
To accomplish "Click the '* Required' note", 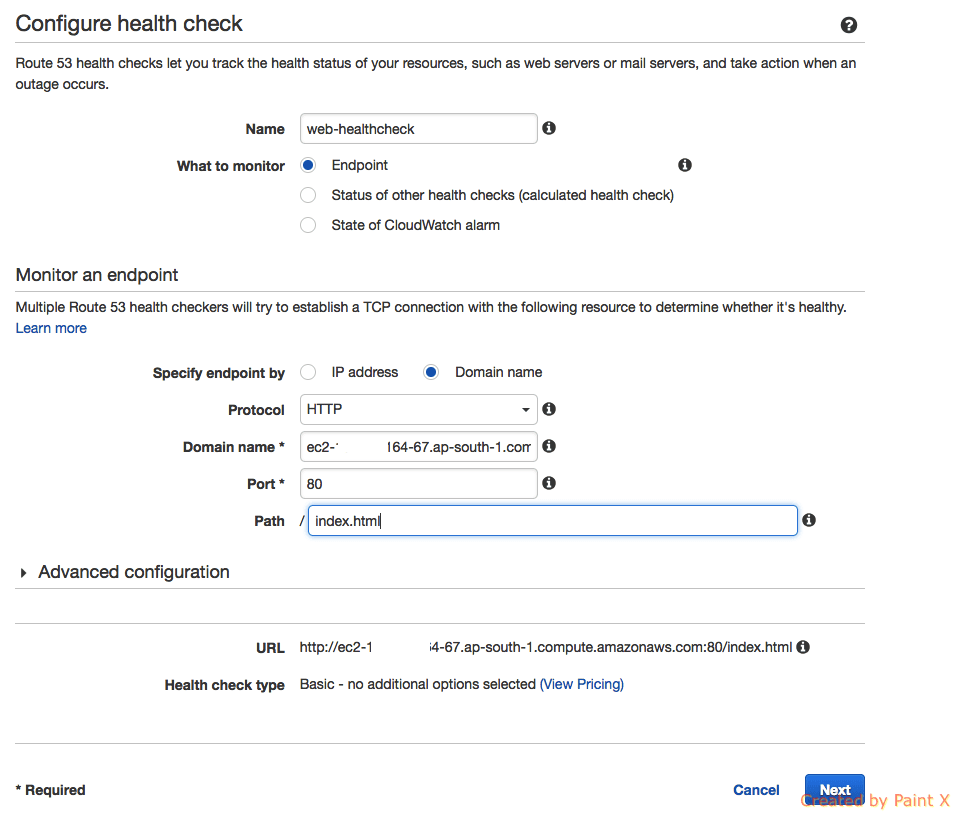I will point(51,790).
